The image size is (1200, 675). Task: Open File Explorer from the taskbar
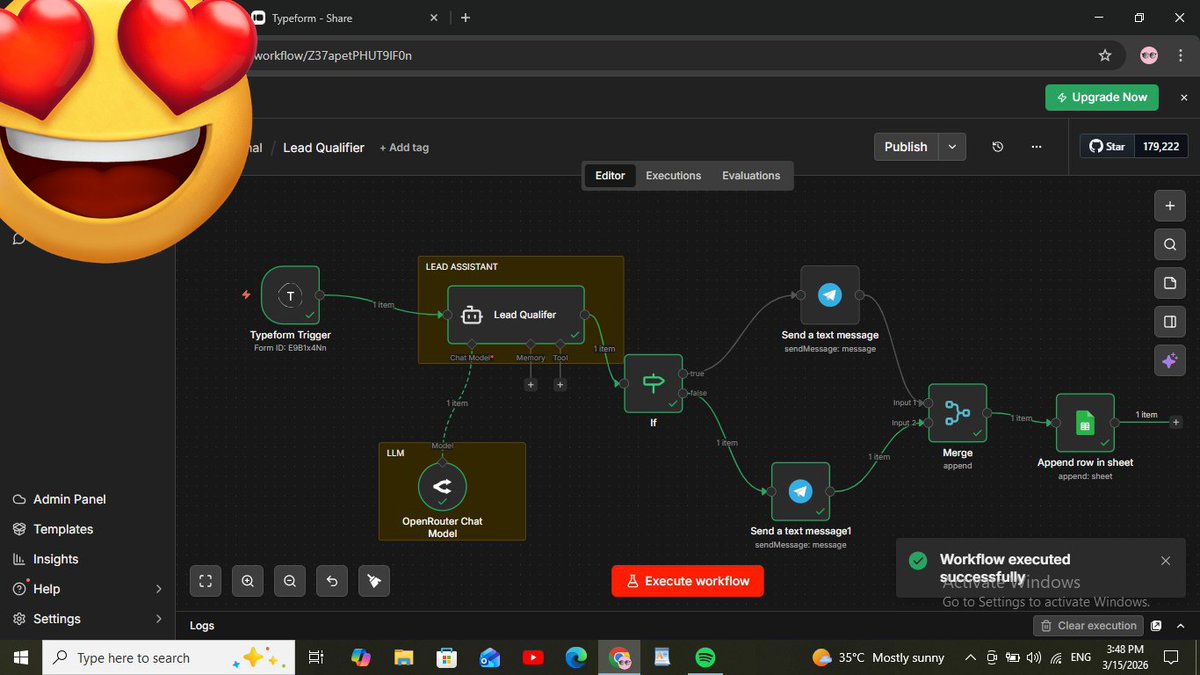click(x=403, y=657)
